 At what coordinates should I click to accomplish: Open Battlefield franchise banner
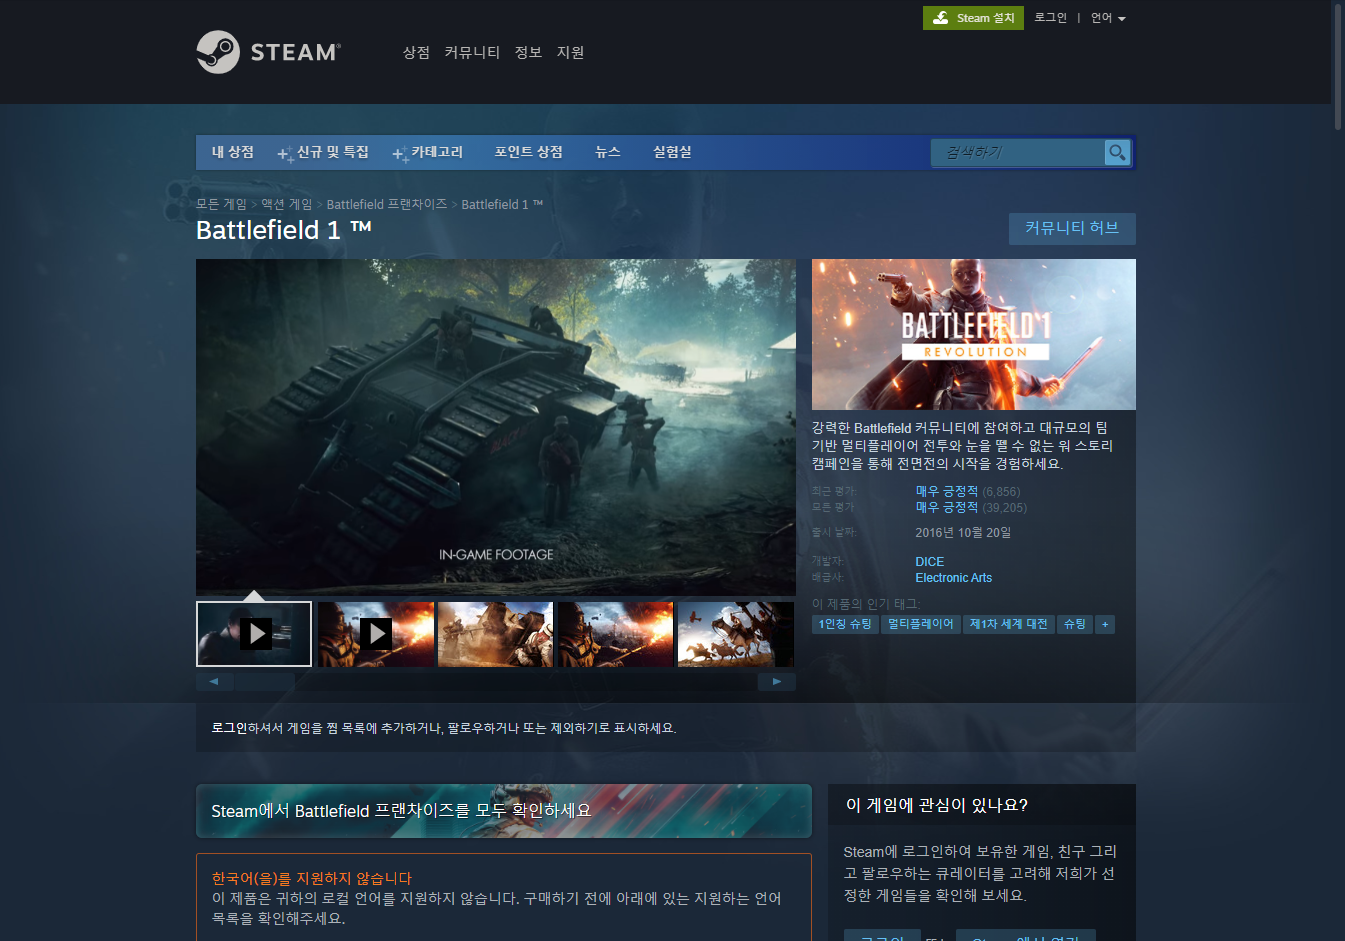click(504, 811)
